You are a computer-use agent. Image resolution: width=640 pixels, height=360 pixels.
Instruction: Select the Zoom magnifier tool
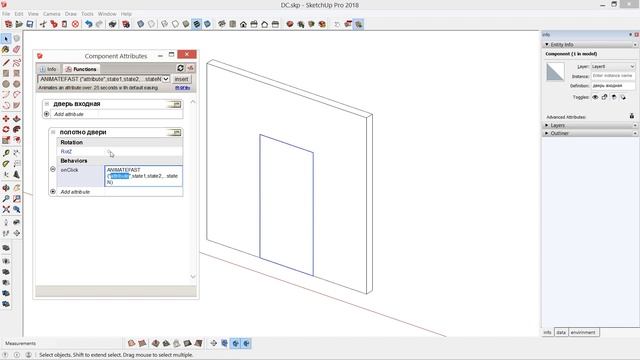(x=6, y=199)
